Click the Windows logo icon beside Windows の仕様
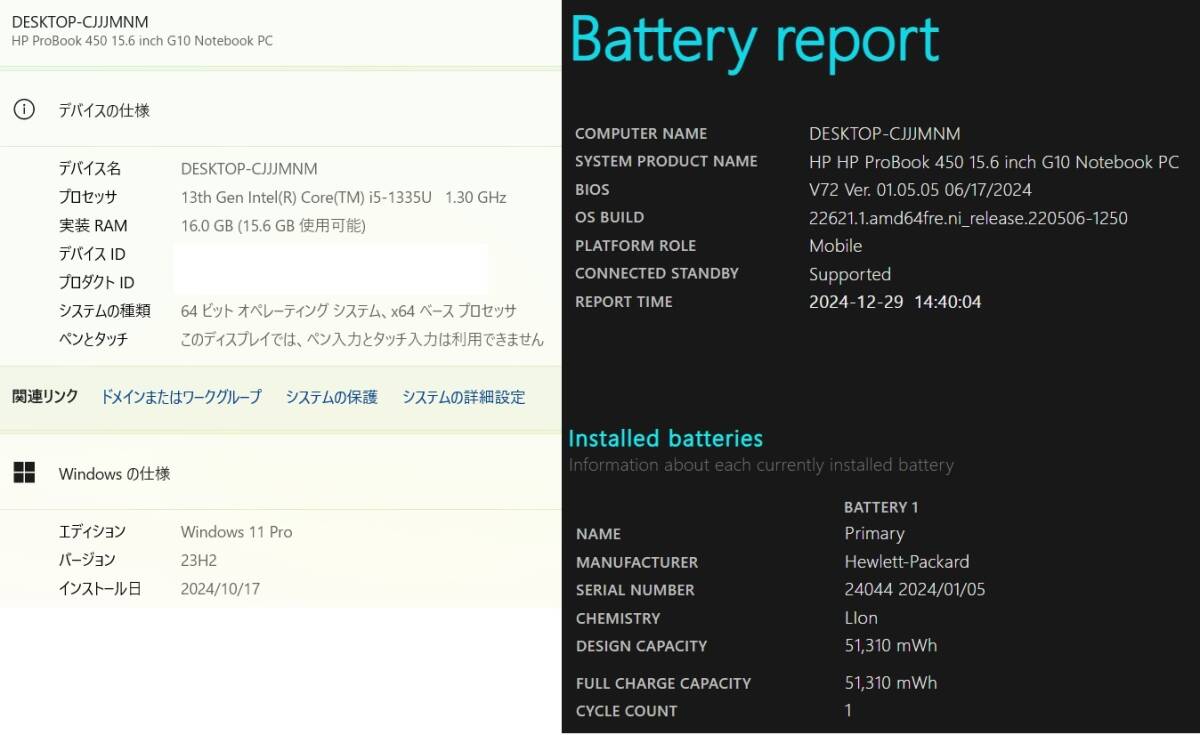Screen dimensions: 1200x735 (24, 473)
